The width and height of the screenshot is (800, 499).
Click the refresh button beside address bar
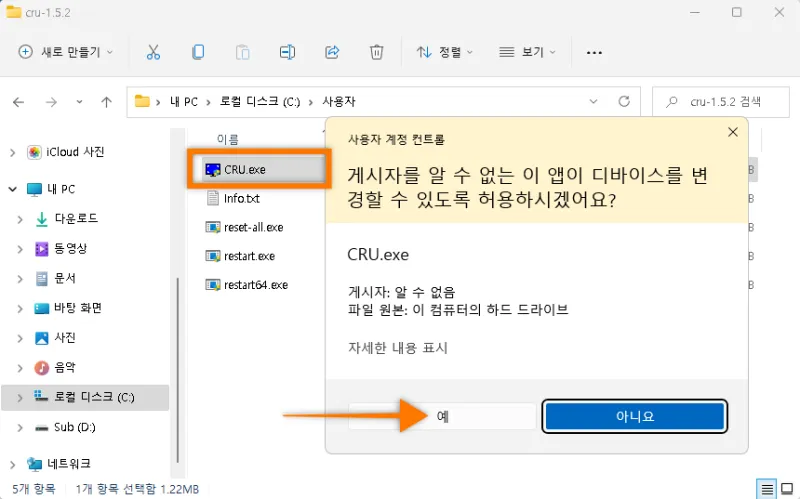[x=624, y=102]
